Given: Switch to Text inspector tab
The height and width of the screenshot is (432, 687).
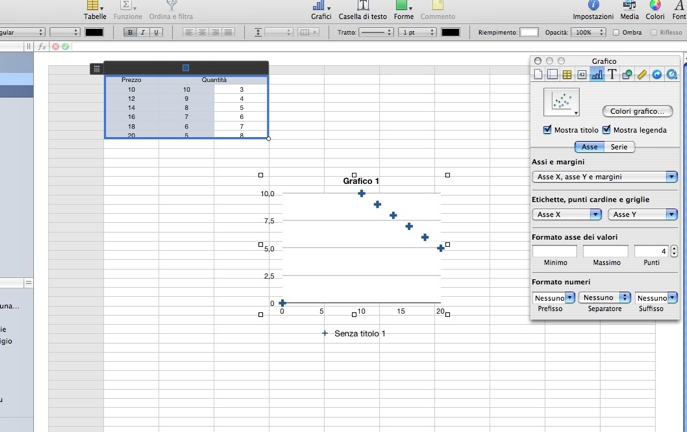Looking at the screenshot, I should coord(612,74).
